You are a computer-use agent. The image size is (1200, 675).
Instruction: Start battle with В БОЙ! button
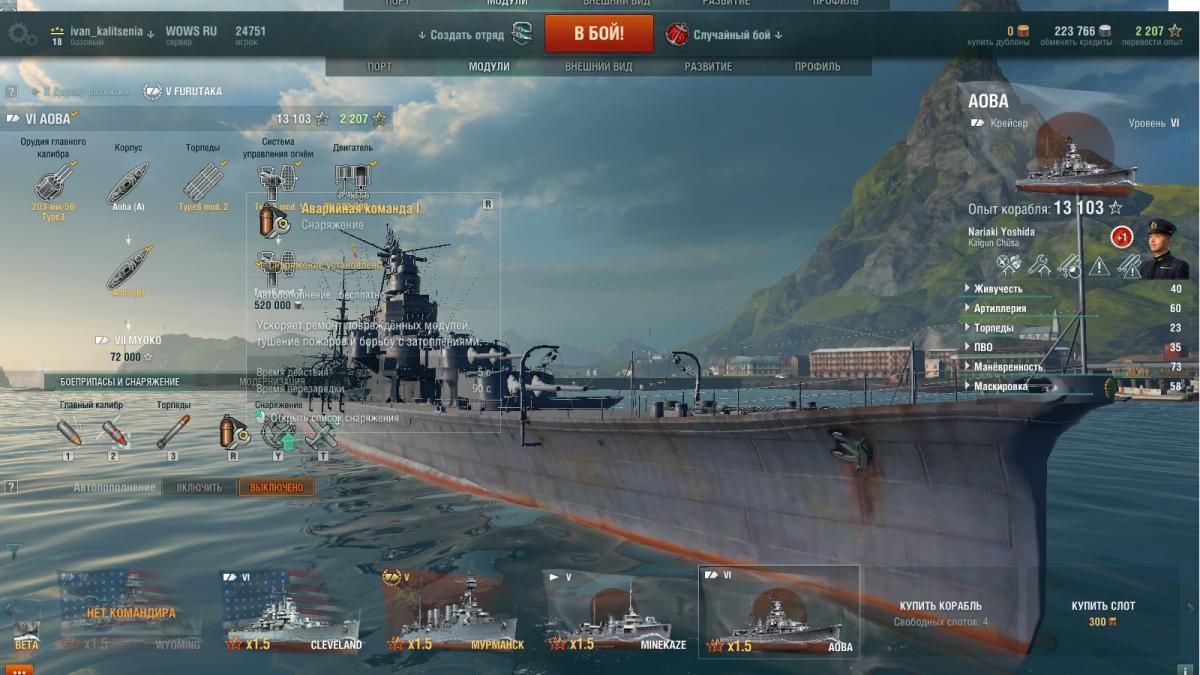point(599,34)
